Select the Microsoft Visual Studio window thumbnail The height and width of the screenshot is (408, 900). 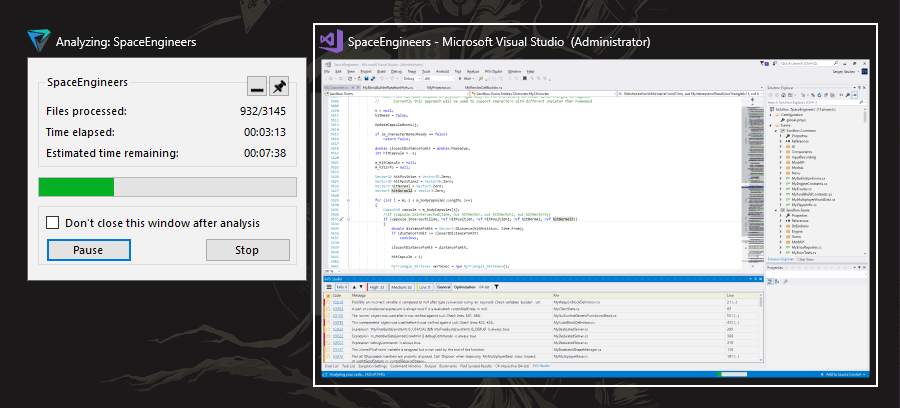(595, 205)
